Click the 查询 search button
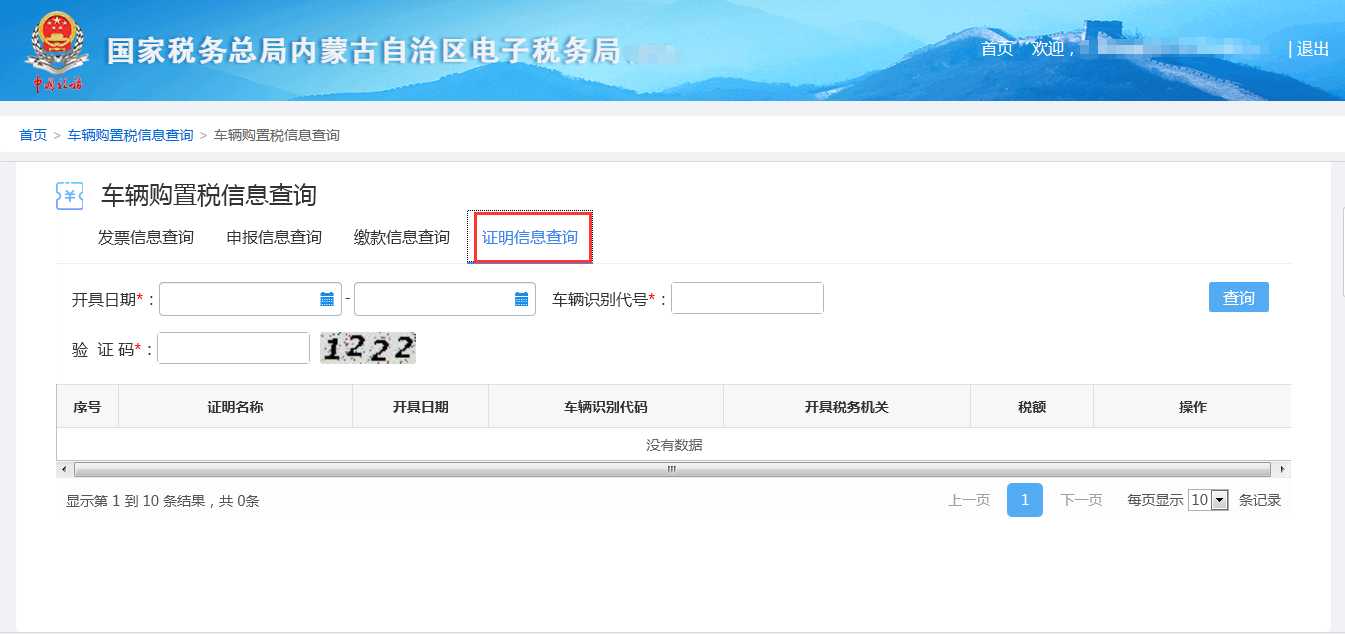Viewport: 1345px width, 634px height. pos(1238,298)
